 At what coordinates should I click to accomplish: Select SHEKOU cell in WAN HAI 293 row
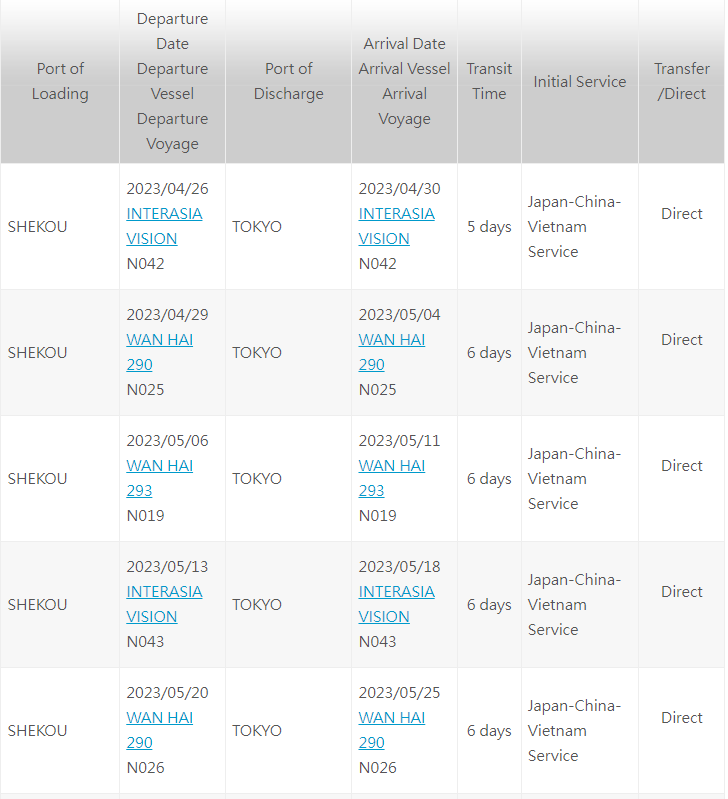click(x=38, y=479)
